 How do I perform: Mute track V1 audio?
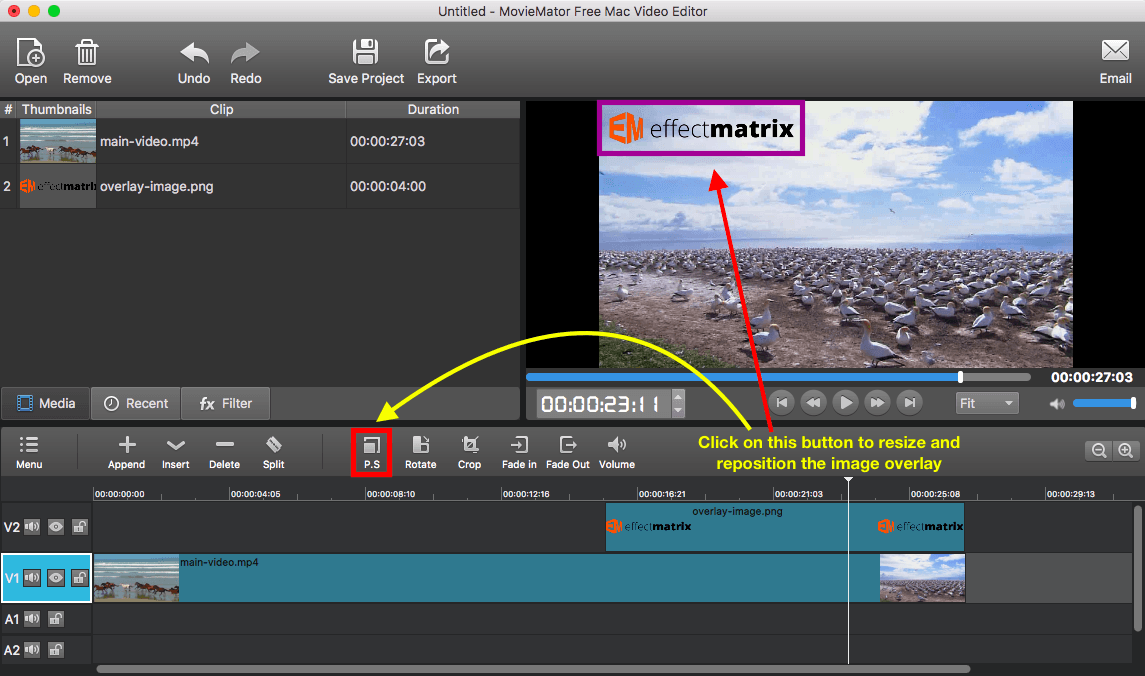(32, 578)
